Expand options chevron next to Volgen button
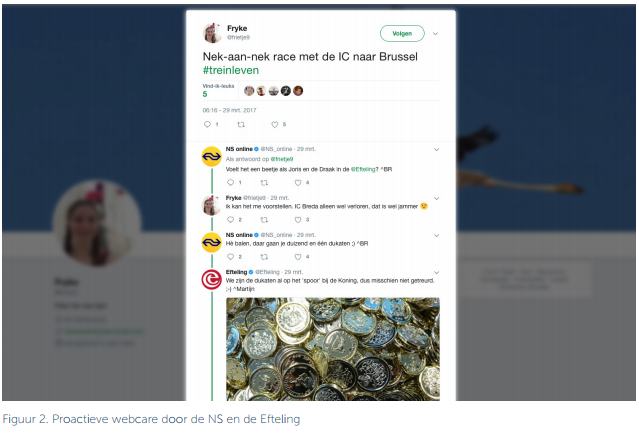Screen dimensions: 639x433 pyautogui.click(x=435, y=34)
